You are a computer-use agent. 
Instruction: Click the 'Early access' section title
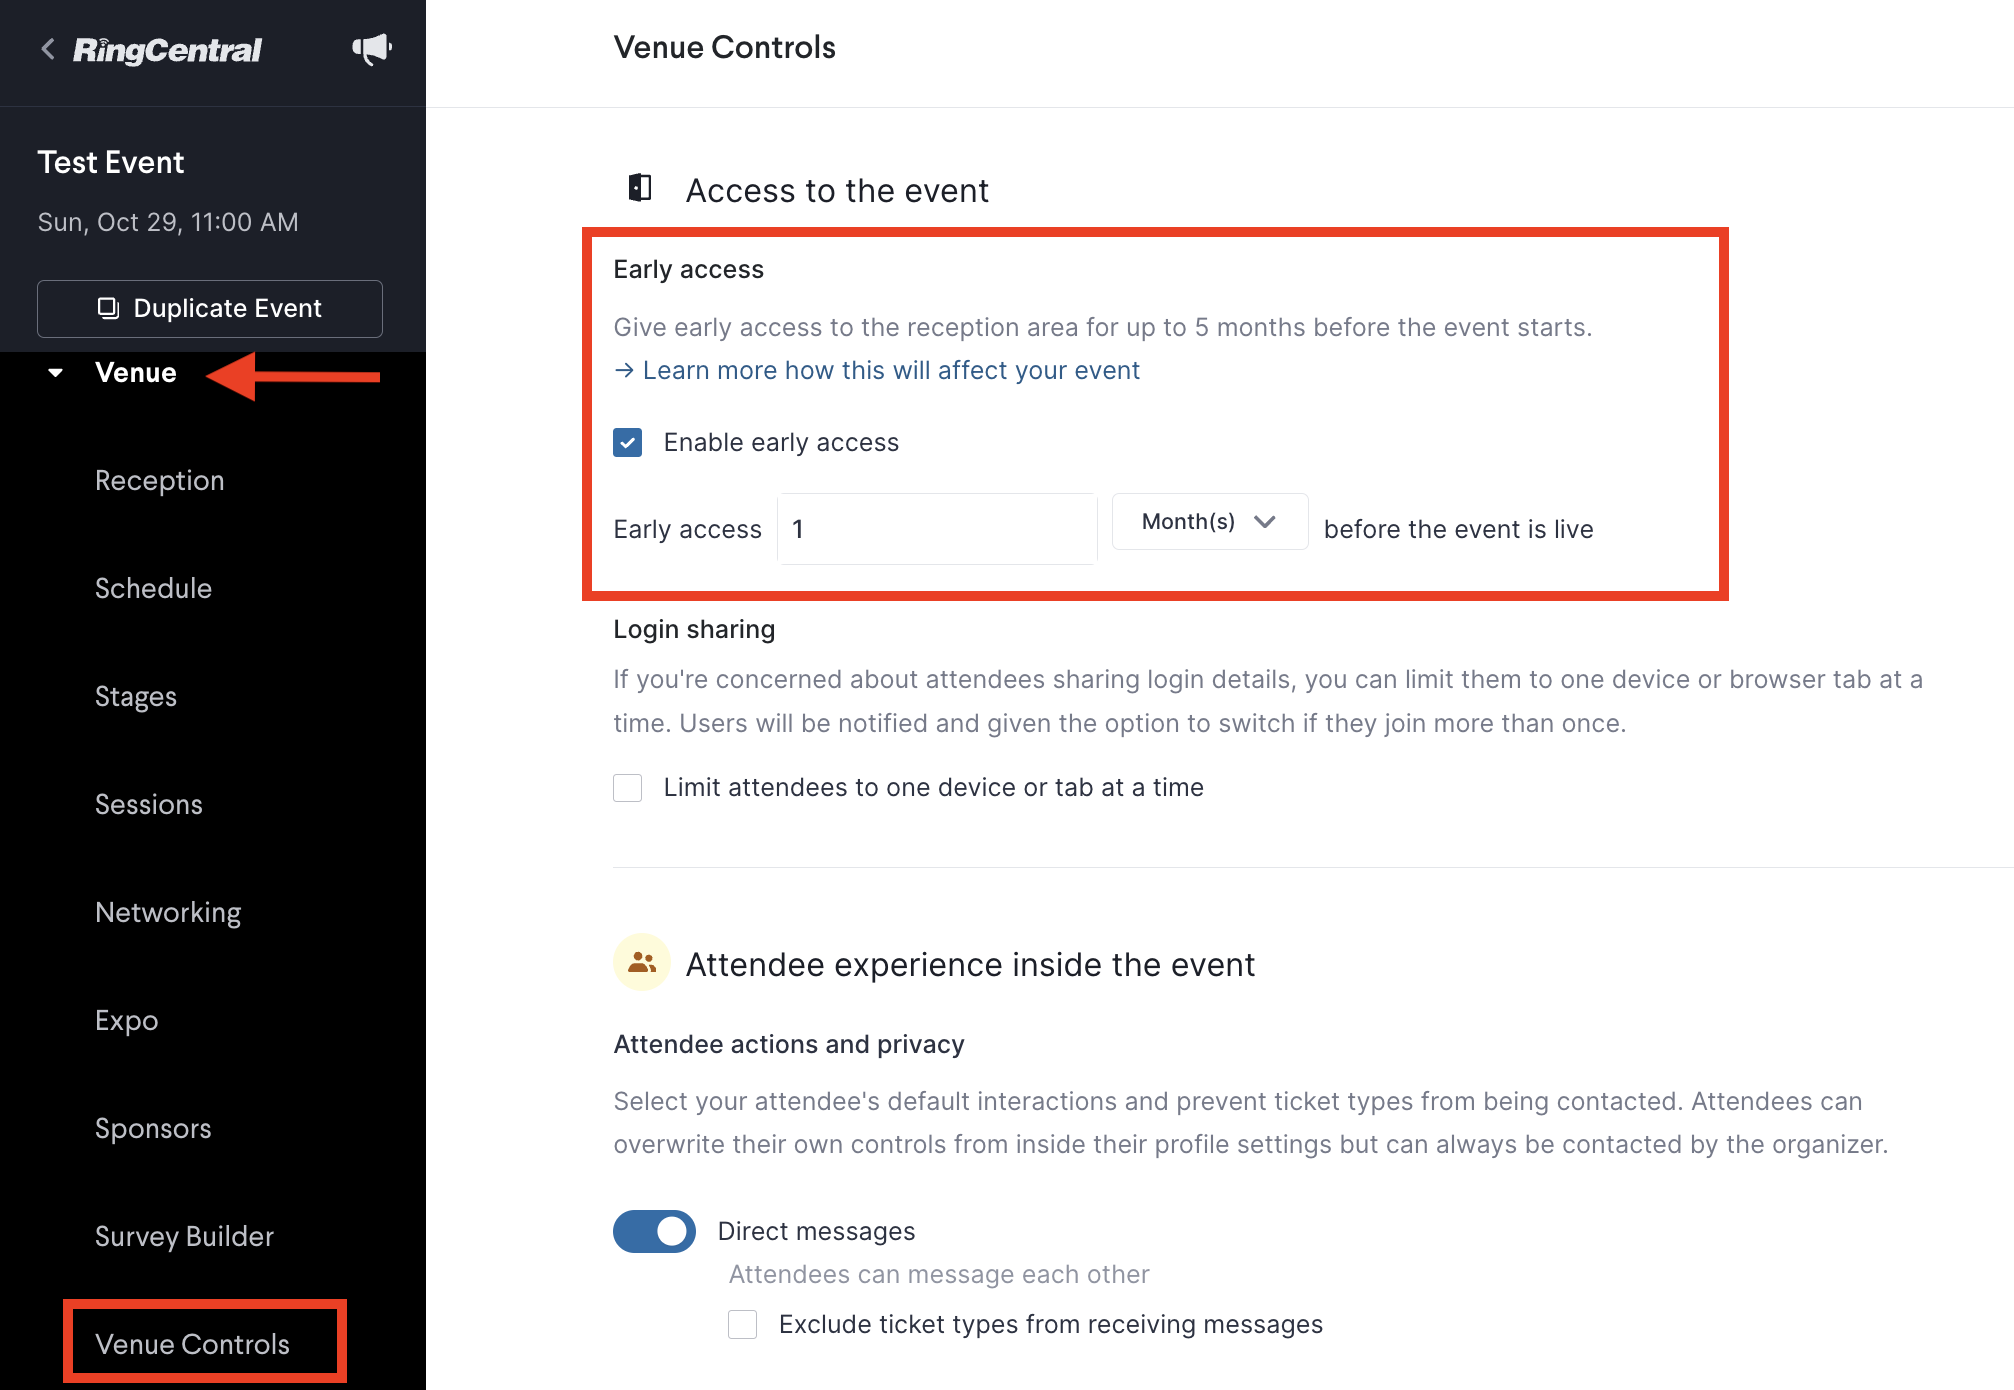click(x=688, y=269)
